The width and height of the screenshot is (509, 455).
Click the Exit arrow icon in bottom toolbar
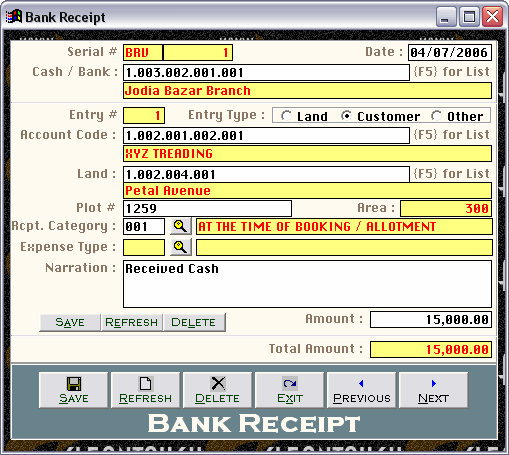(x=290, y=384)
